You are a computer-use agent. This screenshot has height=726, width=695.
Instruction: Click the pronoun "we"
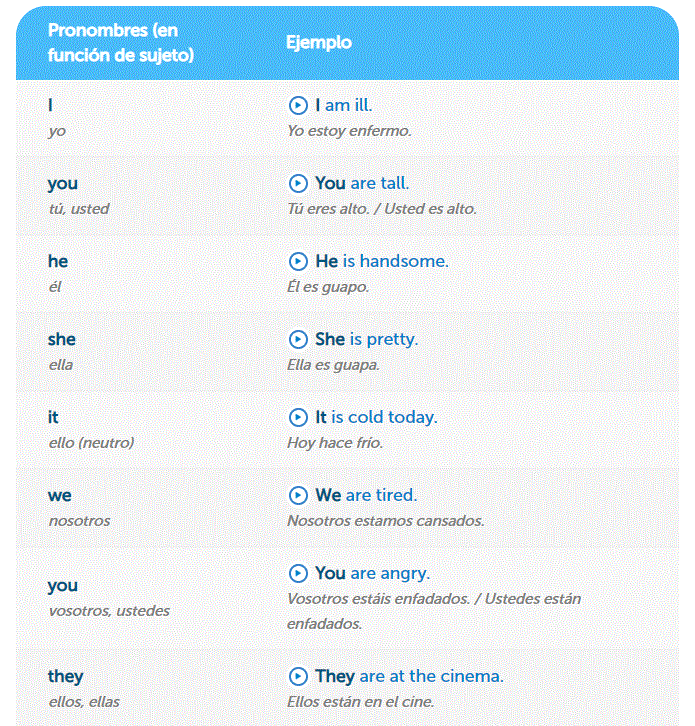pos(60,495)
